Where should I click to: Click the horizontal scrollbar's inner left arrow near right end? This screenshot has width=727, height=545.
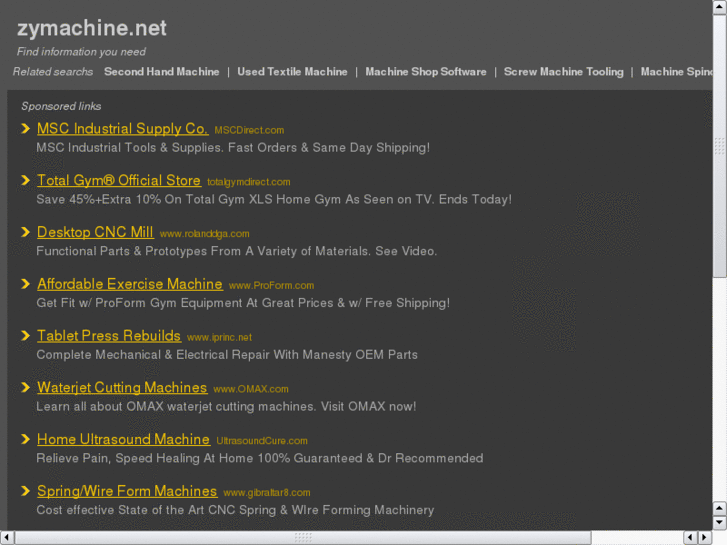(691, 538)
